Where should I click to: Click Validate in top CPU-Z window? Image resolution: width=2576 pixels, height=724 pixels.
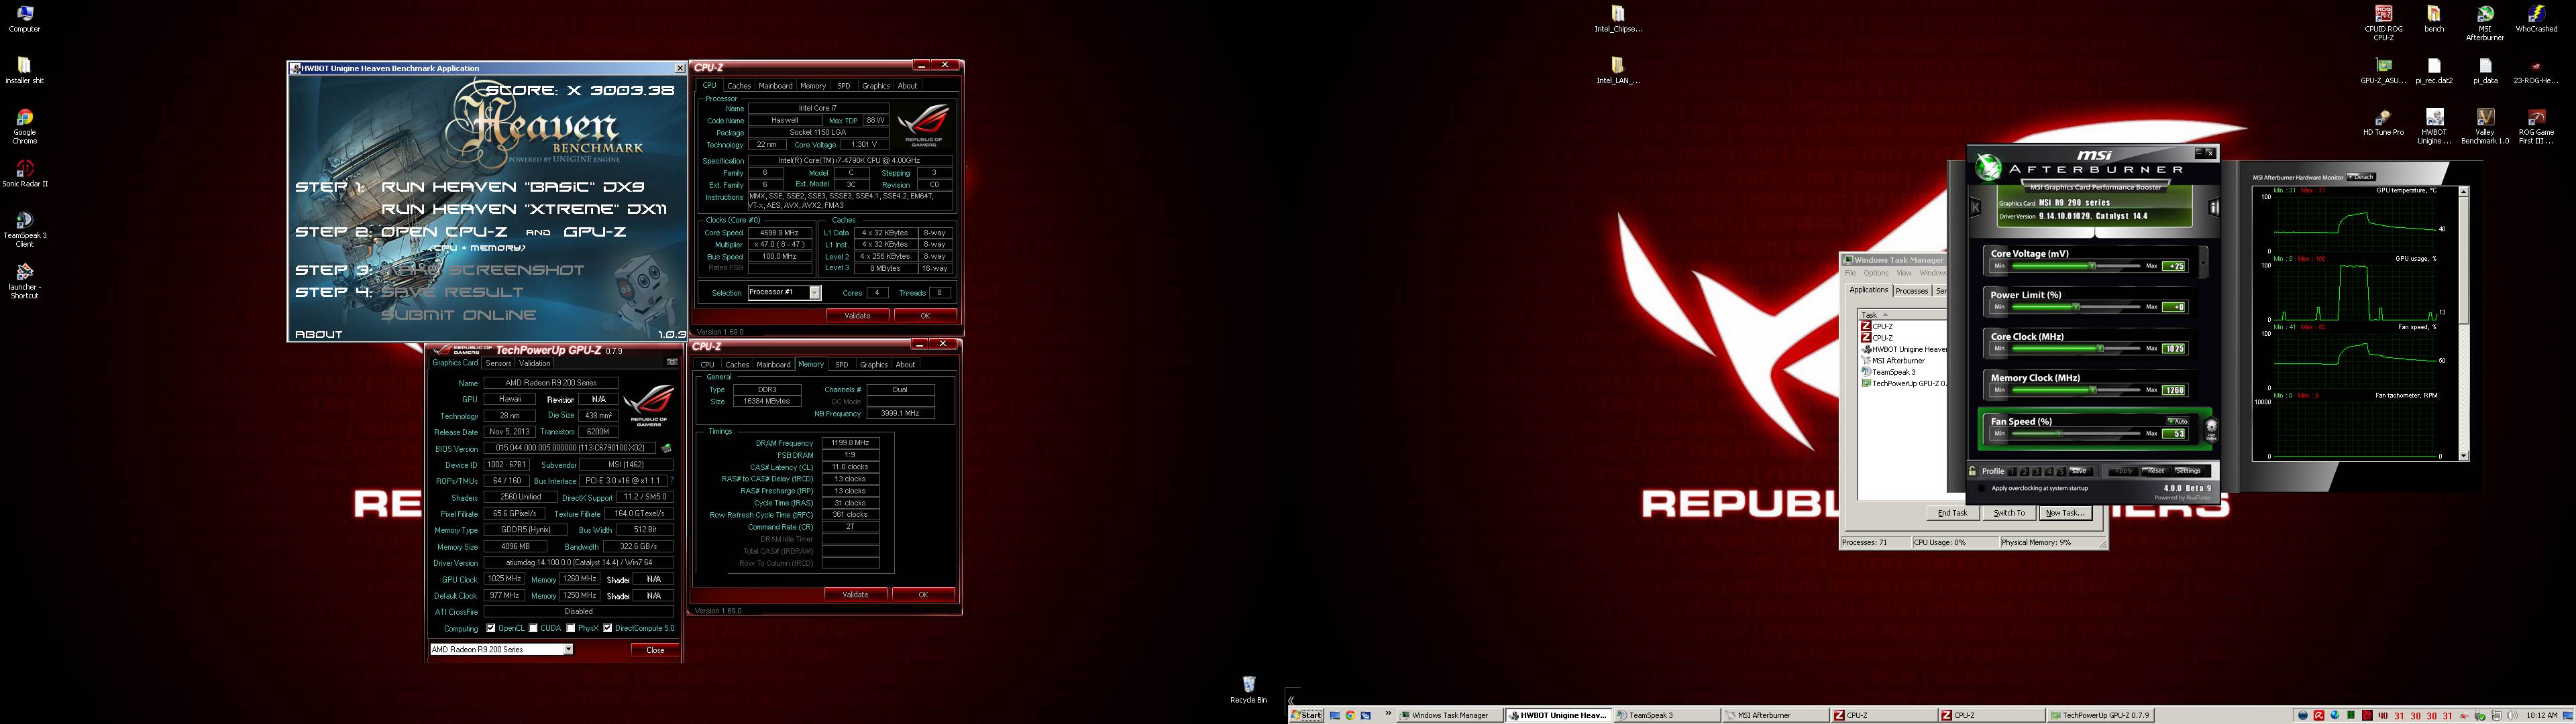[x=857, y=315]
